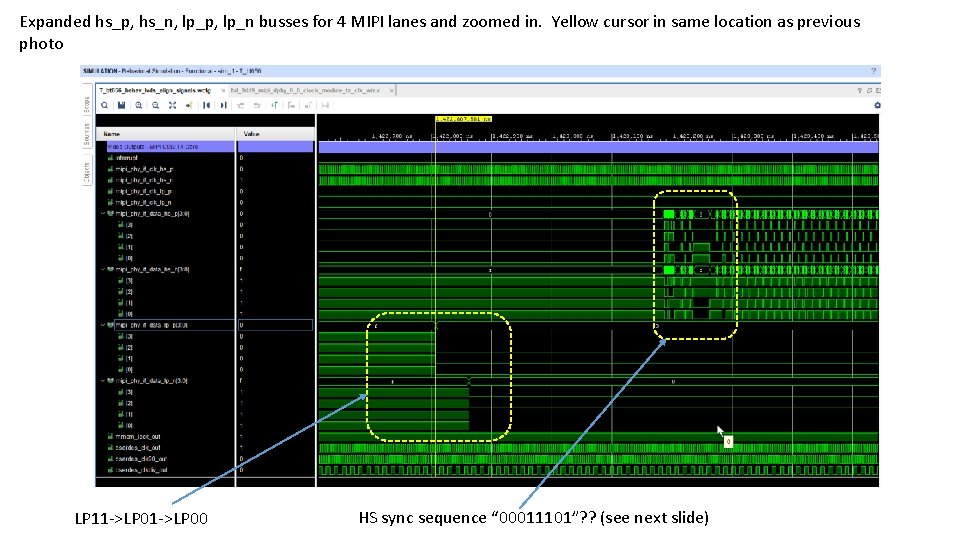Image resolution: width=960 pixels, height=540 pixels.
Task: Open waveform settings gear icon
Action: [877, 105]
